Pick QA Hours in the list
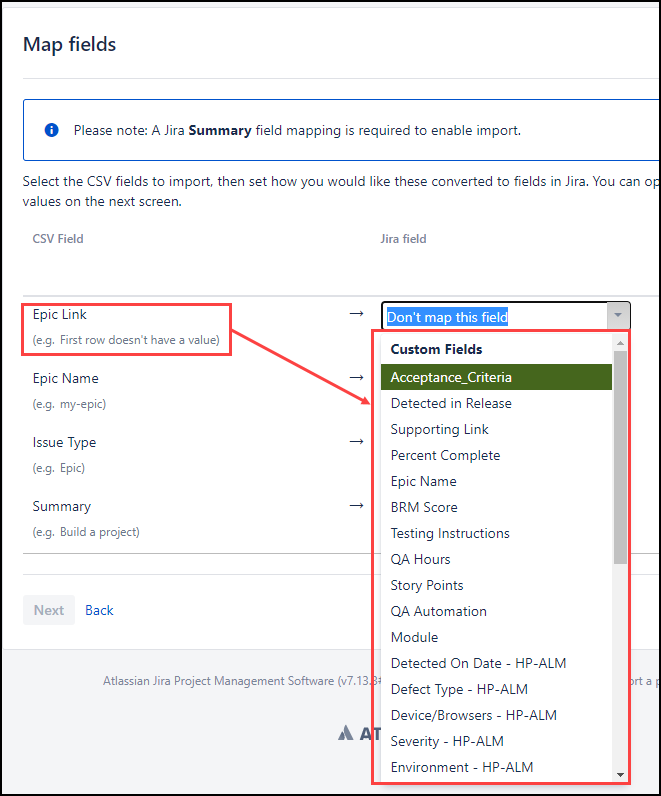Viewport: 661px width, 796px height. (496, 559)
